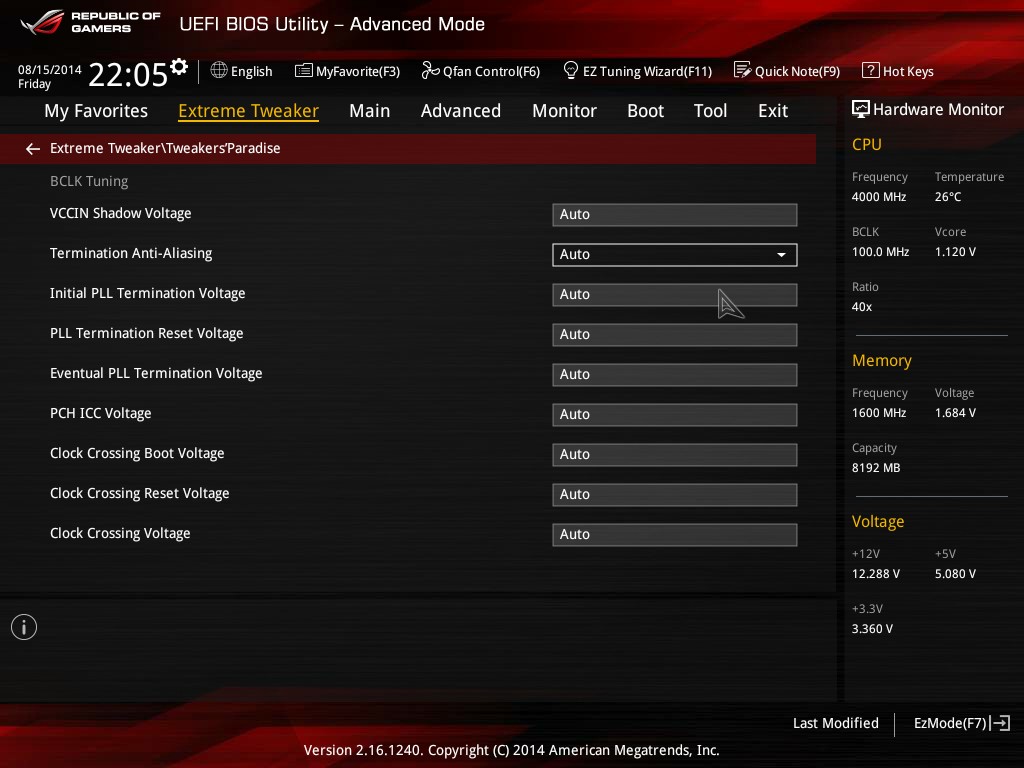Click the Ratio 40x value

tap(862, 306)
